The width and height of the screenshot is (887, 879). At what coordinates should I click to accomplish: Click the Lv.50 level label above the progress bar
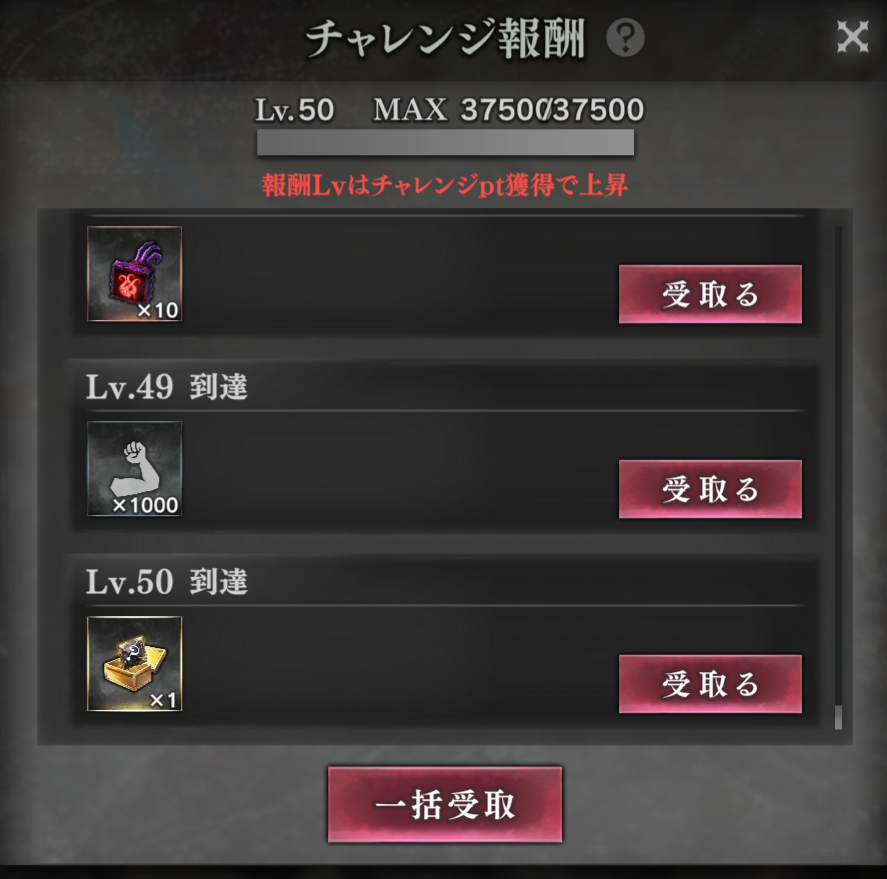tap(295, 110)
